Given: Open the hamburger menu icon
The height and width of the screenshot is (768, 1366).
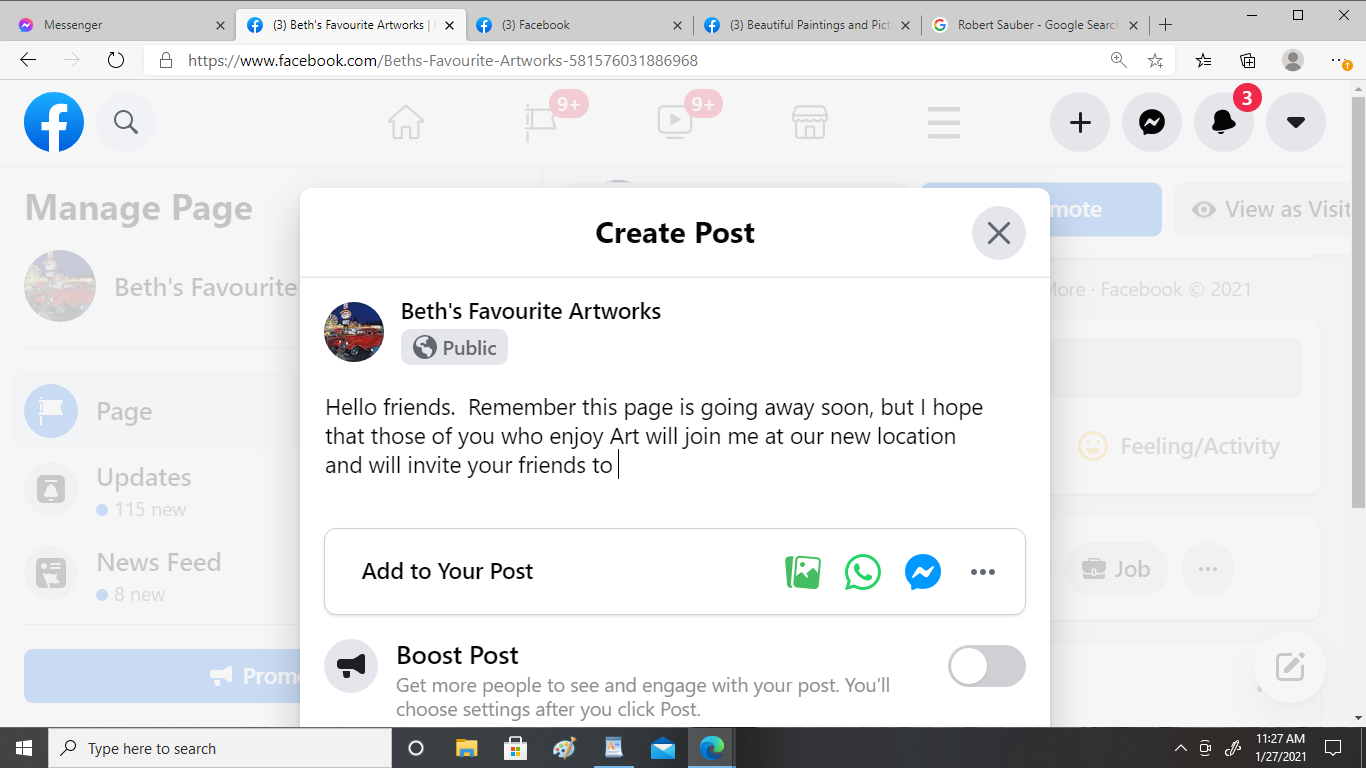Looking at the screenshot, I should pos(944,122).
